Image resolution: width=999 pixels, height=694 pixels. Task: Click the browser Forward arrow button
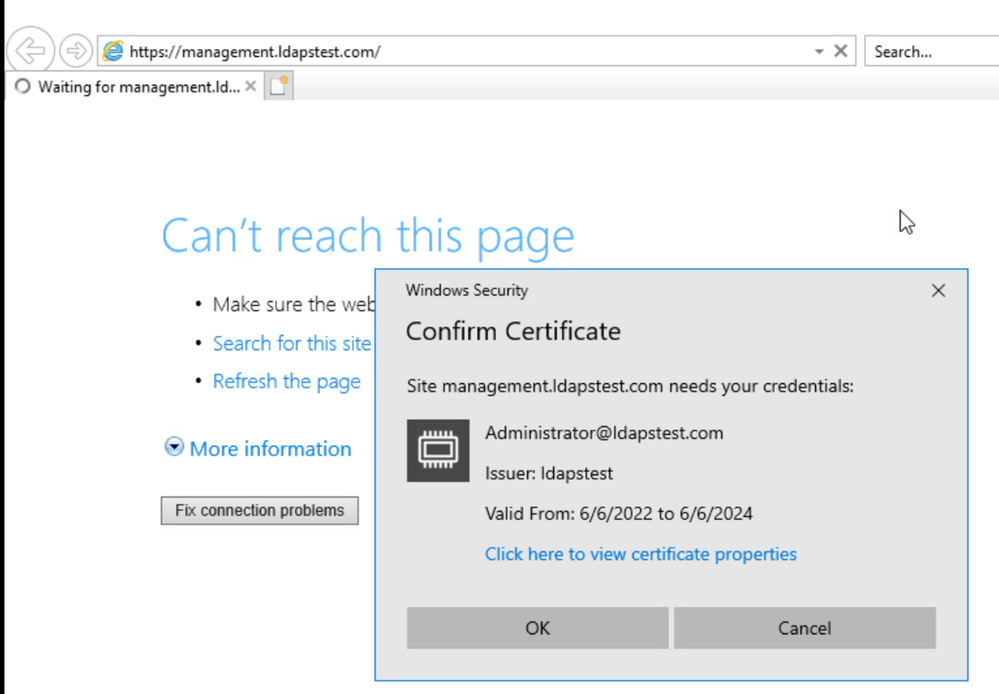pyautogui.click(x=76, y=50)
